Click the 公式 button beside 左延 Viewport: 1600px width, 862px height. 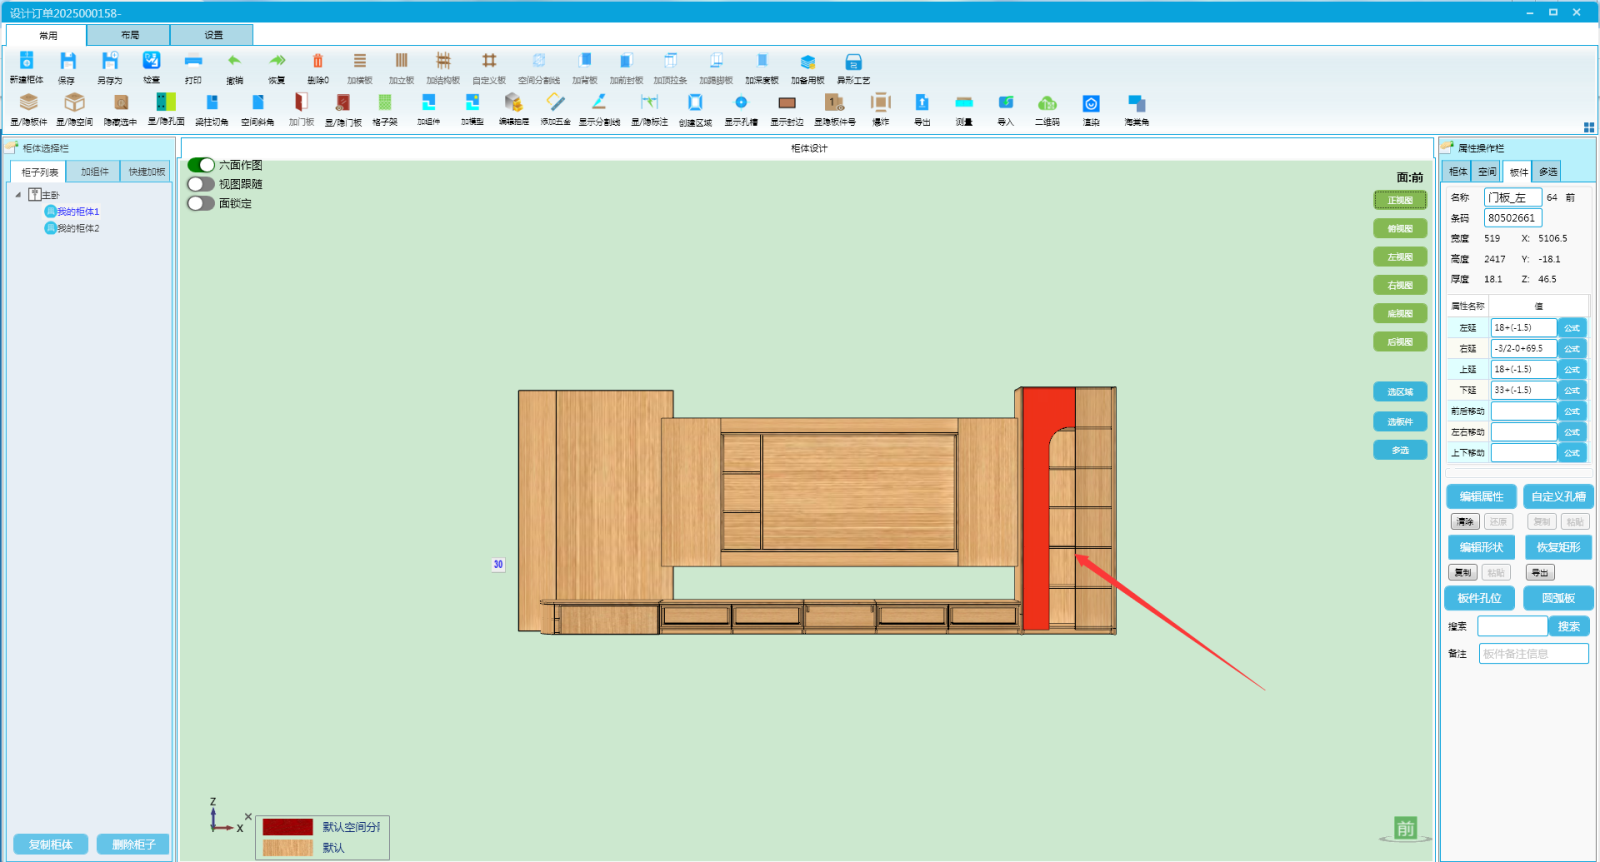(x=1572, y=328)
